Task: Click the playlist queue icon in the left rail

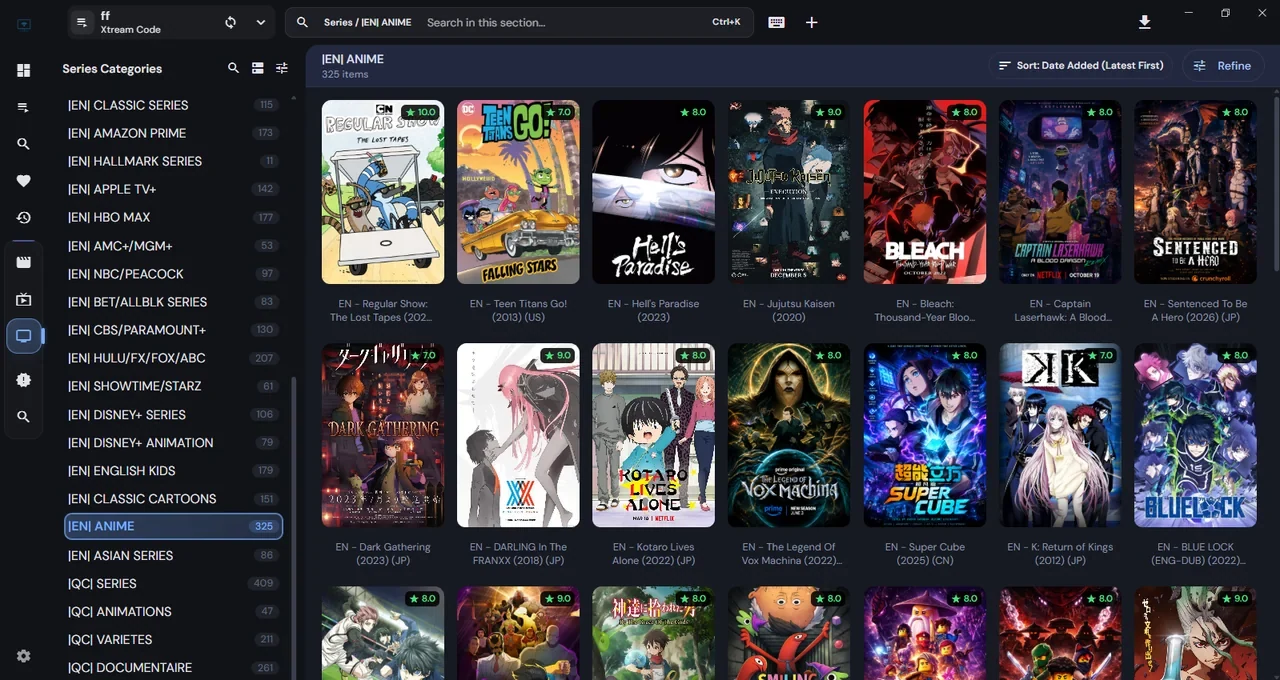Action: coord(24,107)
